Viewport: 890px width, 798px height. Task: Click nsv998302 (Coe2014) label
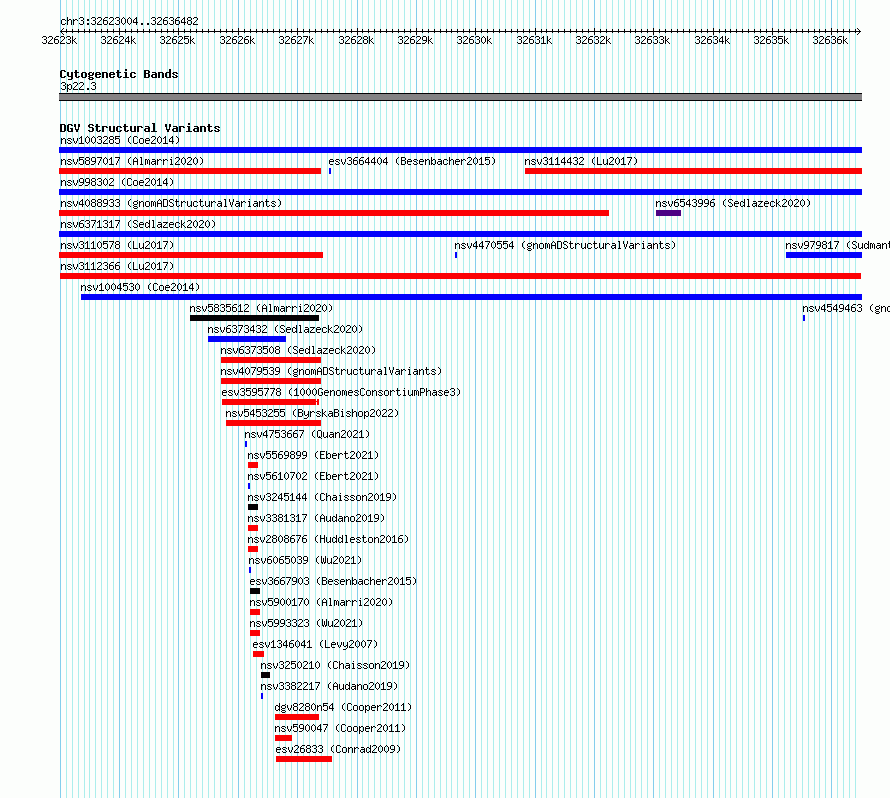click(117, 182)
